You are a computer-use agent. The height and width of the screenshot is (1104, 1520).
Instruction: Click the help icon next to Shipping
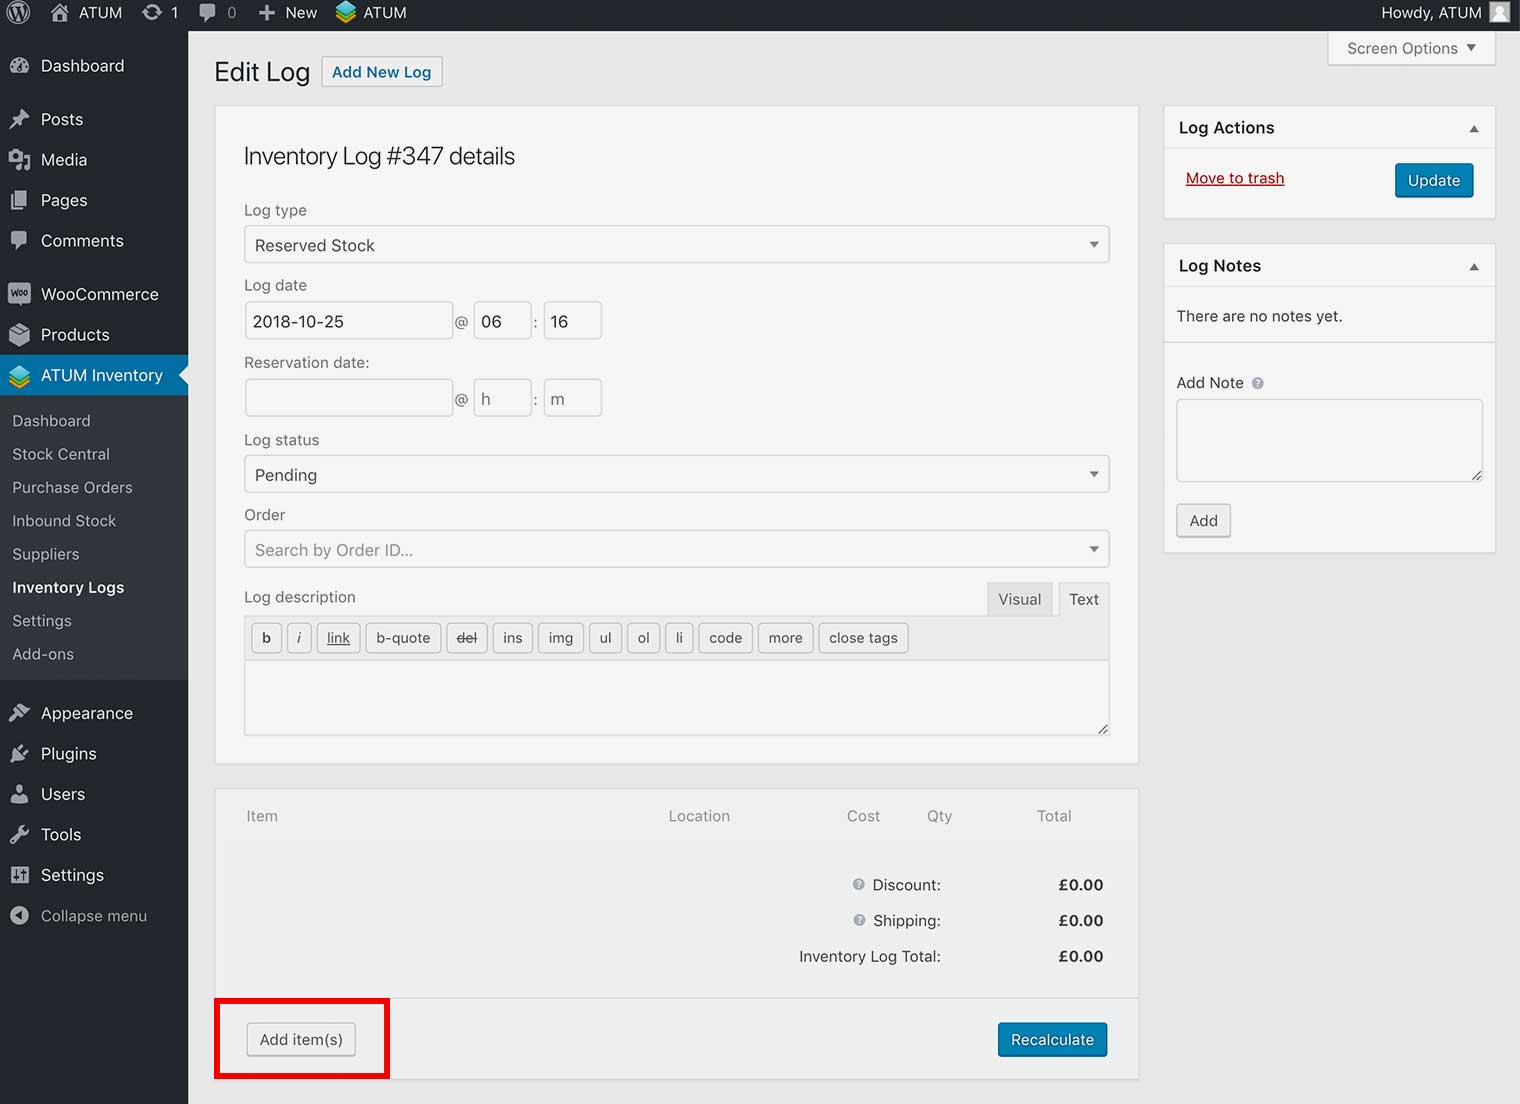858,920
